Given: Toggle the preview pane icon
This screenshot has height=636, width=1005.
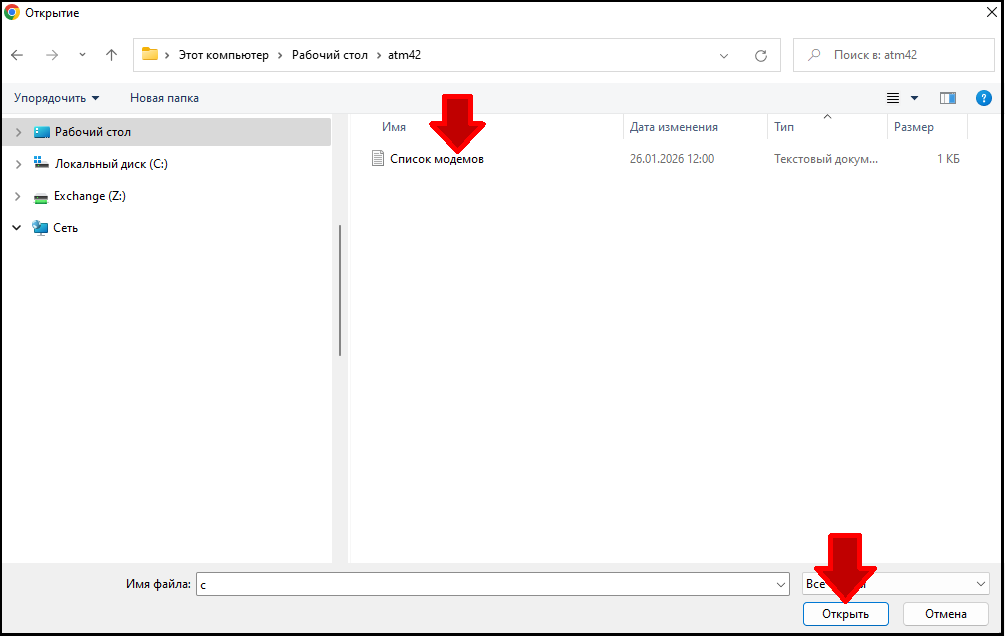Looking at the screenshot, I should (x=947, y=98).
